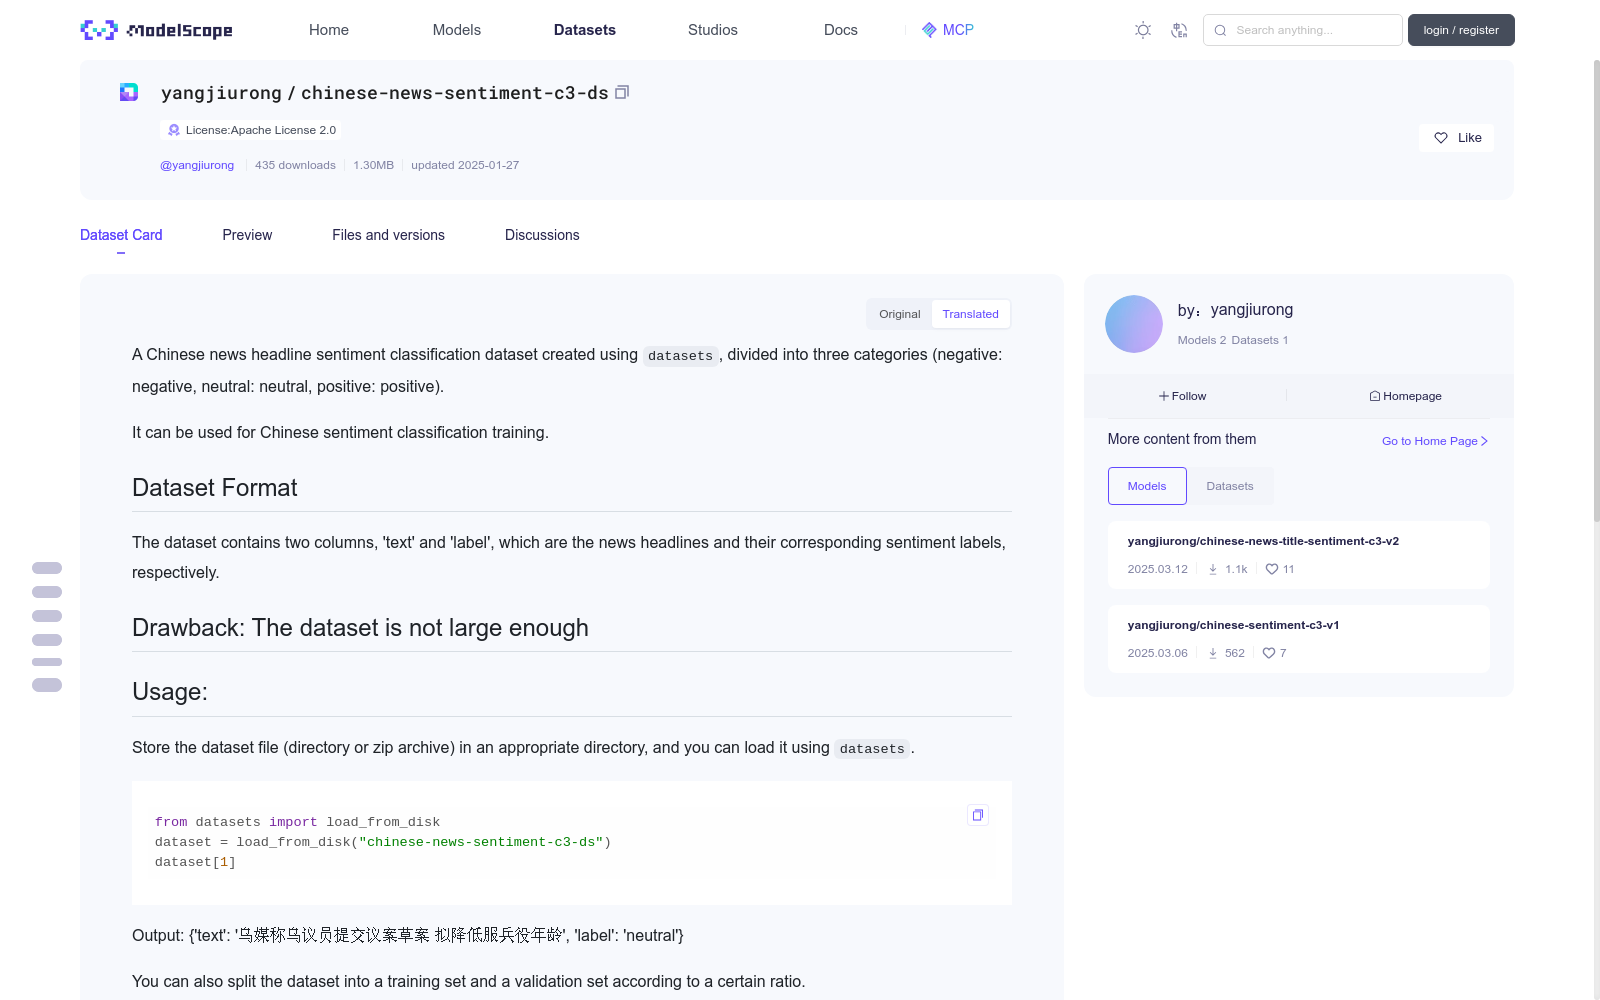Click the plus icon beside Follow
This screenshot has height=1000, width=1600.
point(1164,396)
